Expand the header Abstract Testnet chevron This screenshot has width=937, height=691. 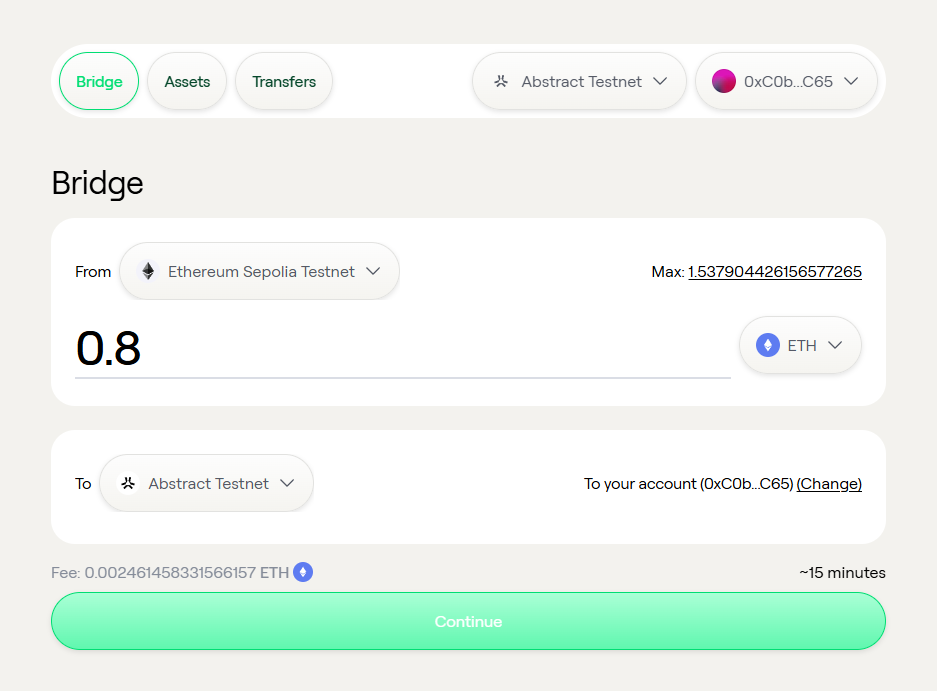(x=659, y=82)
